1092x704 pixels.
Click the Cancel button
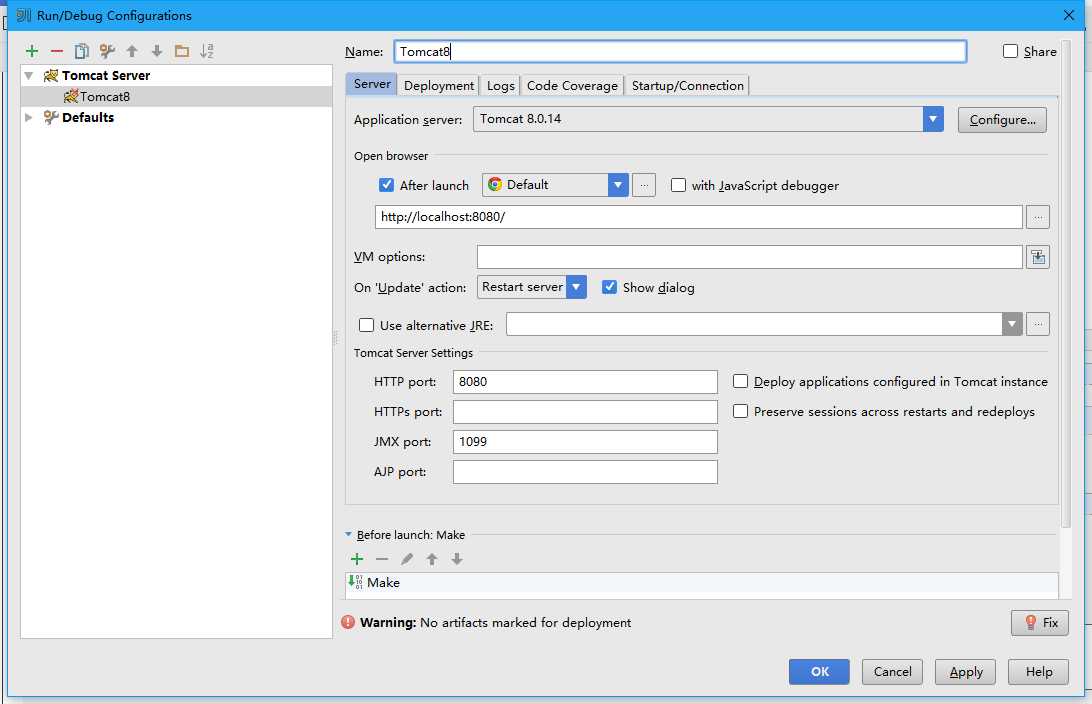coord(892,671)
